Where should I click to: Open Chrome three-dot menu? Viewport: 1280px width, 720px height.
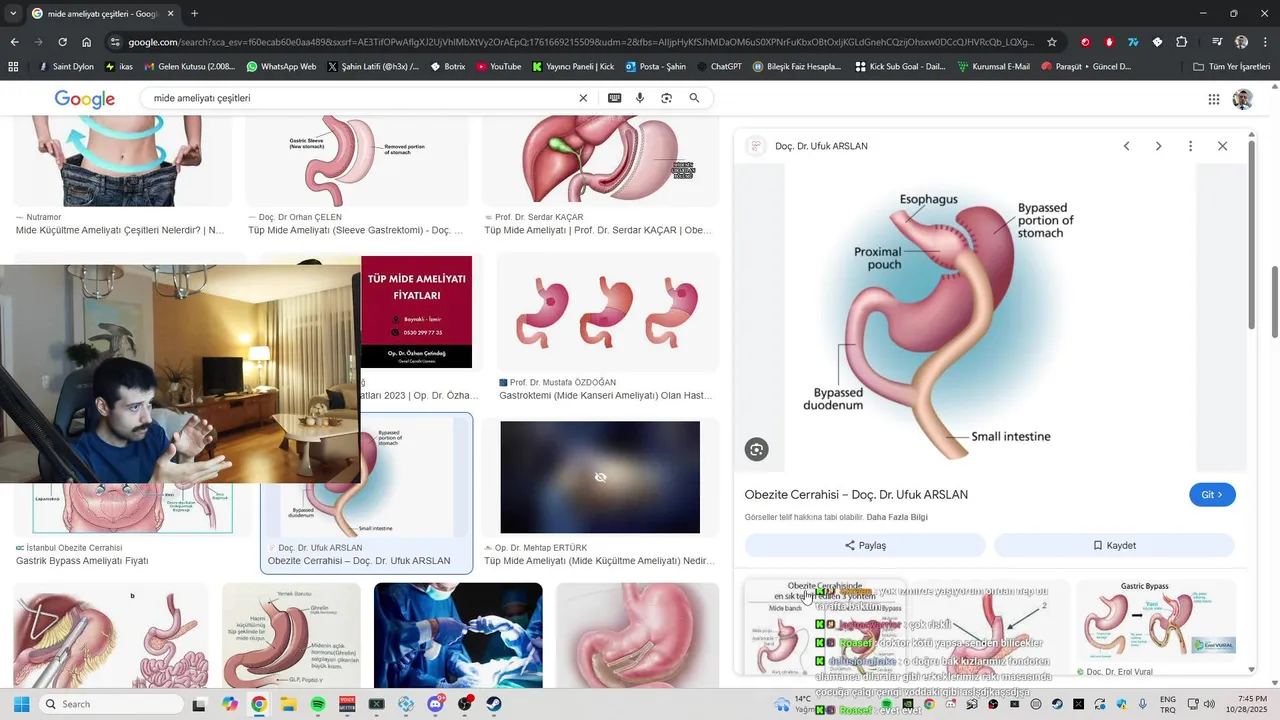coord(1266,42)
